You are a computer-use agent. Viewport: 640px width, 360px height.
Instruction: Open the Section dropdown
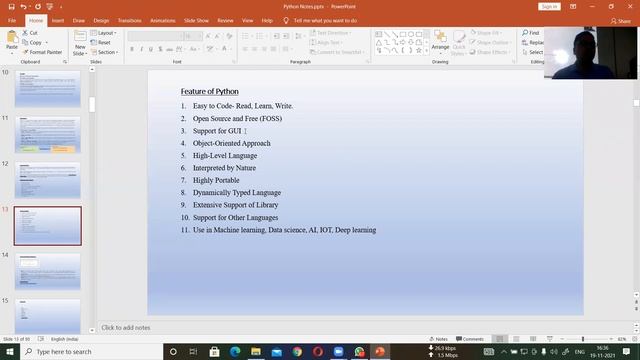pos(104,52)
